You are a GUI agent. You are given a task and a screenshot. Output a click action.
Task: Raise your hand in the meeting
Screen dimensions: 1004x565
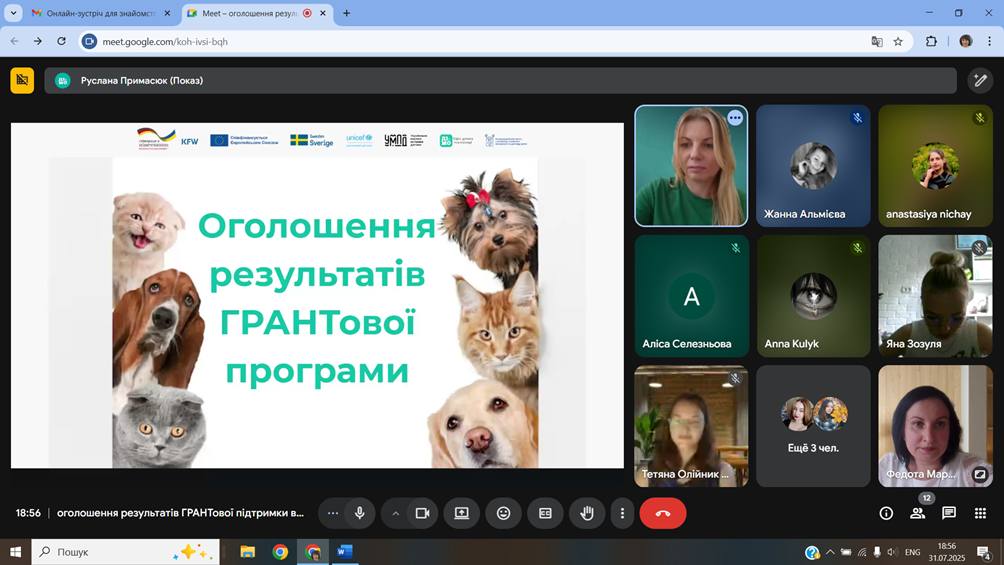click(x=587, y=513)
